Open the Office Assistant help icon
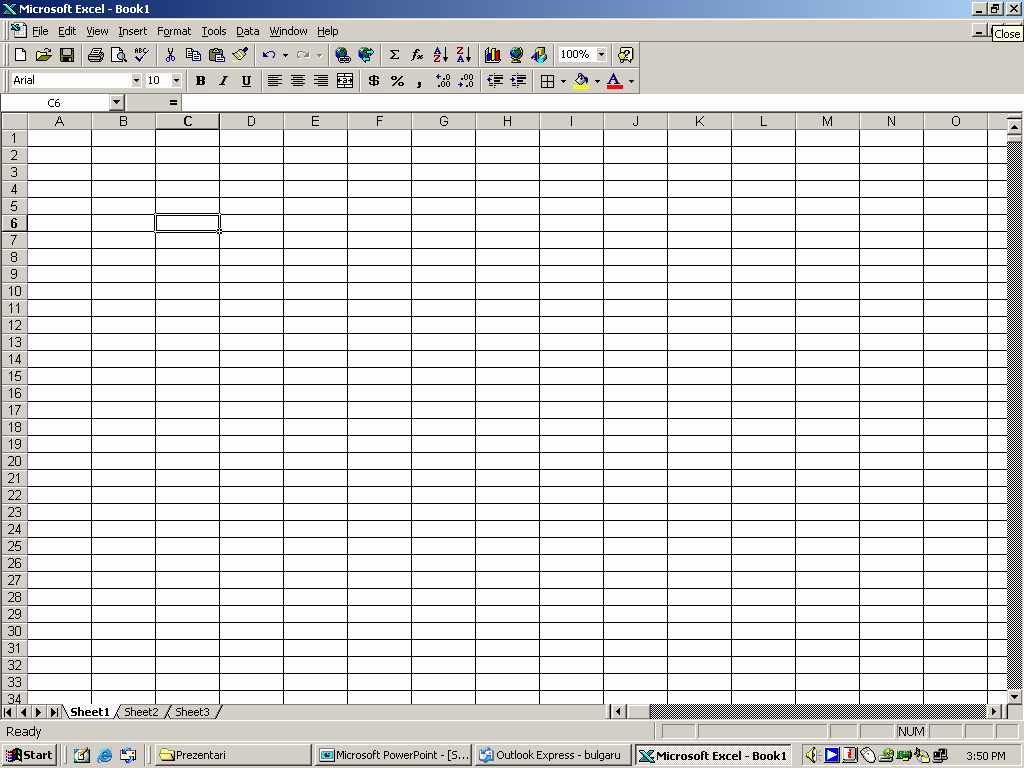 (625, 55)
